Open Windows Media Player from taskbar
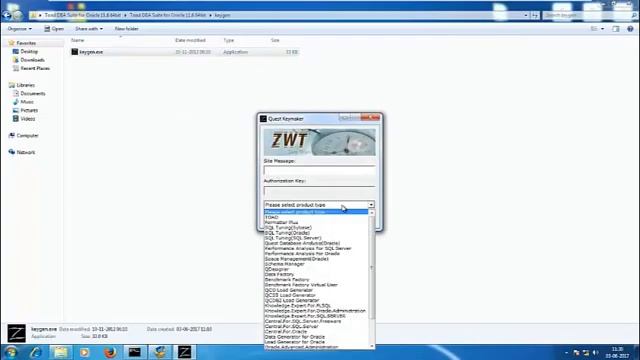 pos(85,352)
